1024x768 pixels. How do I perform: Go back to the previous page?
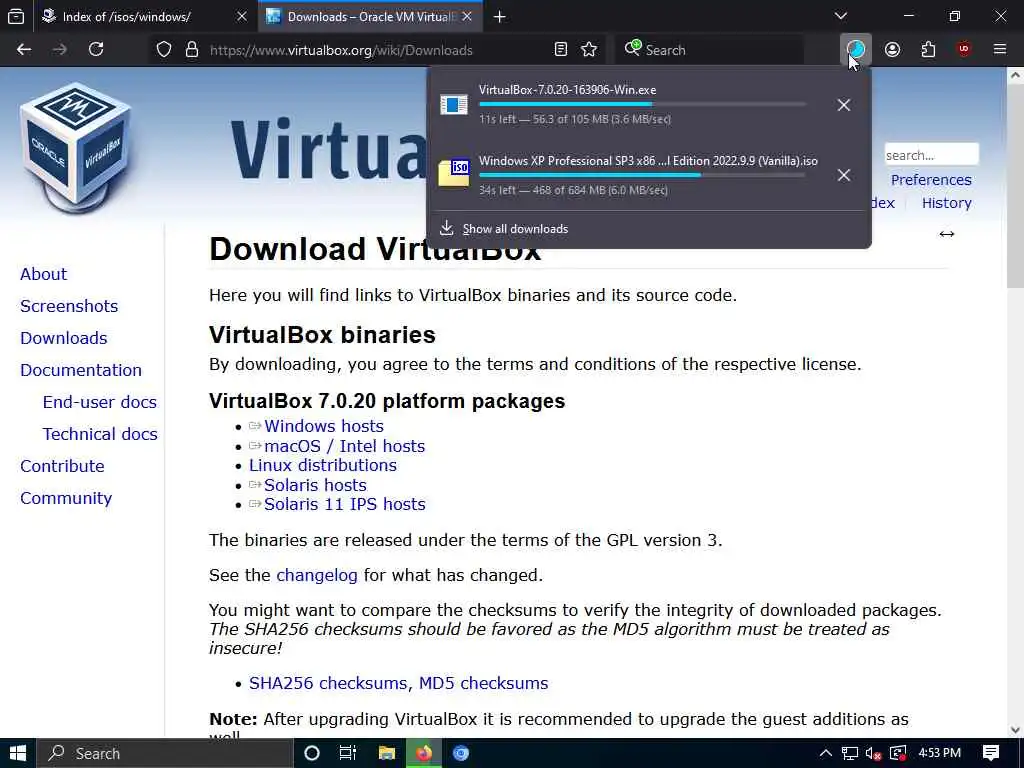tap(24, 49)
